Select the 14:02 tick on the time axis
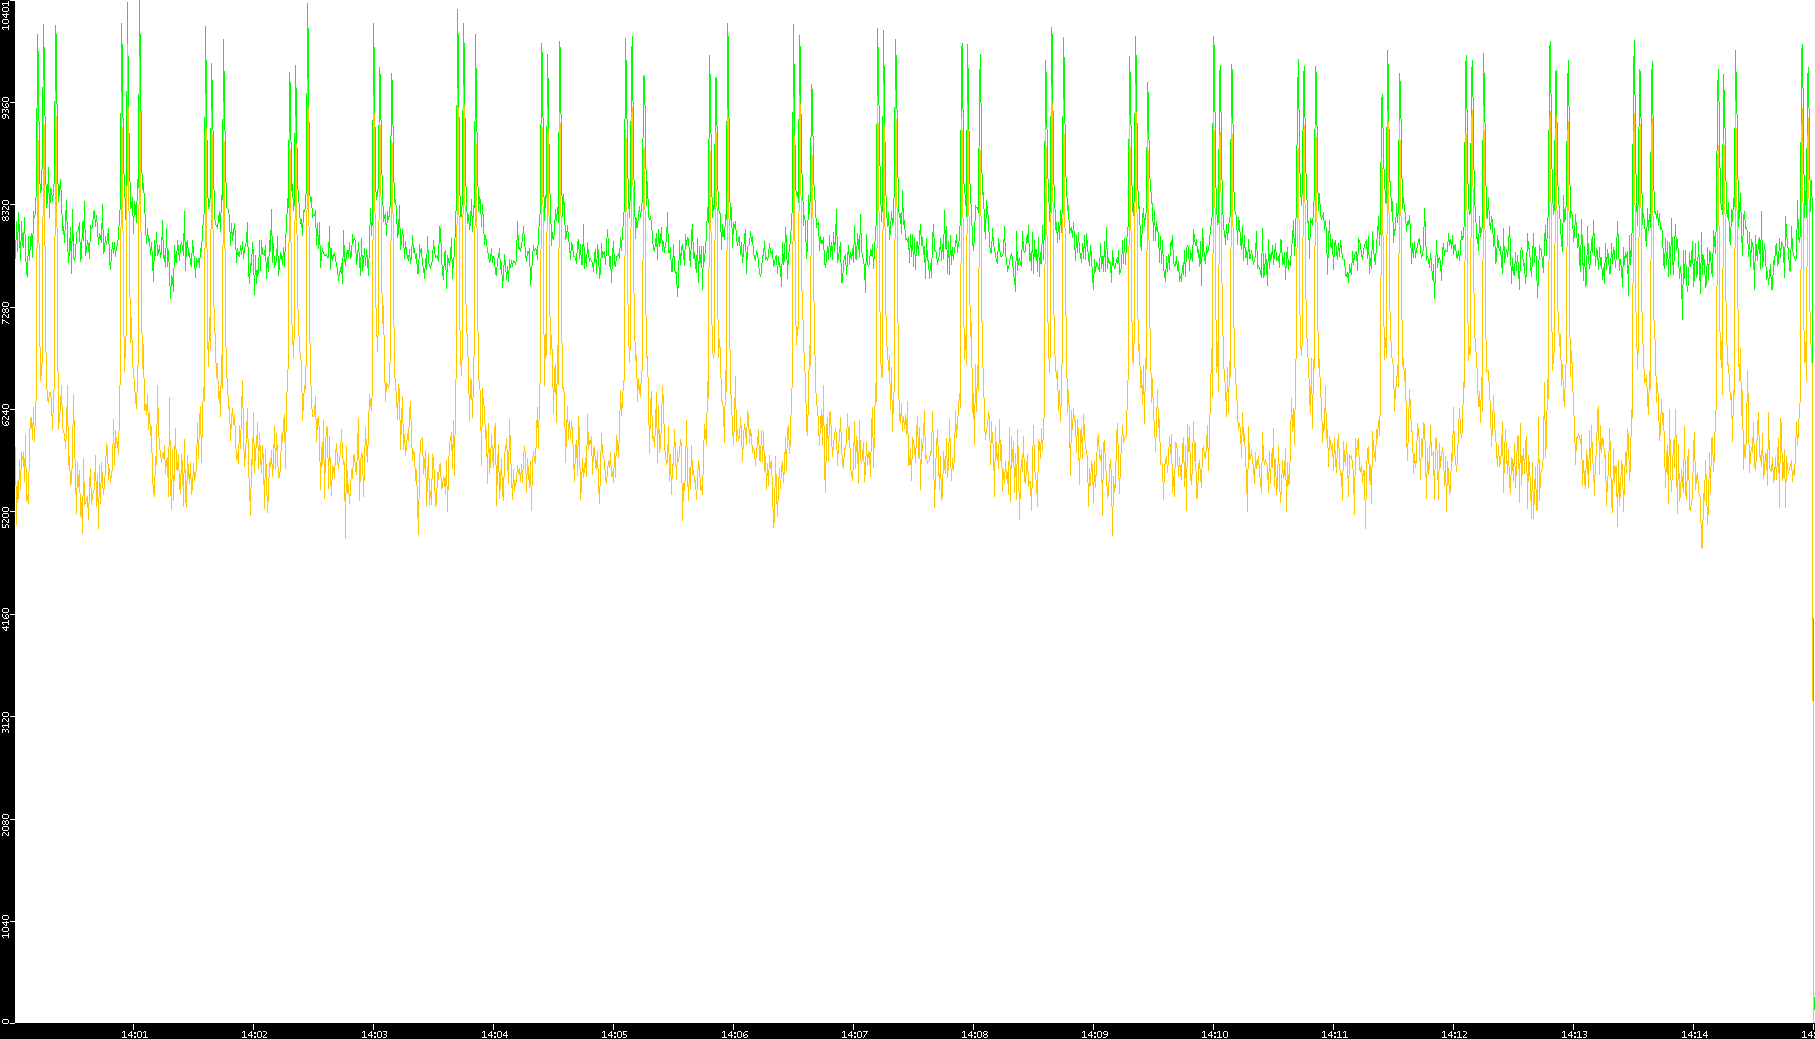 (254, 1033)
